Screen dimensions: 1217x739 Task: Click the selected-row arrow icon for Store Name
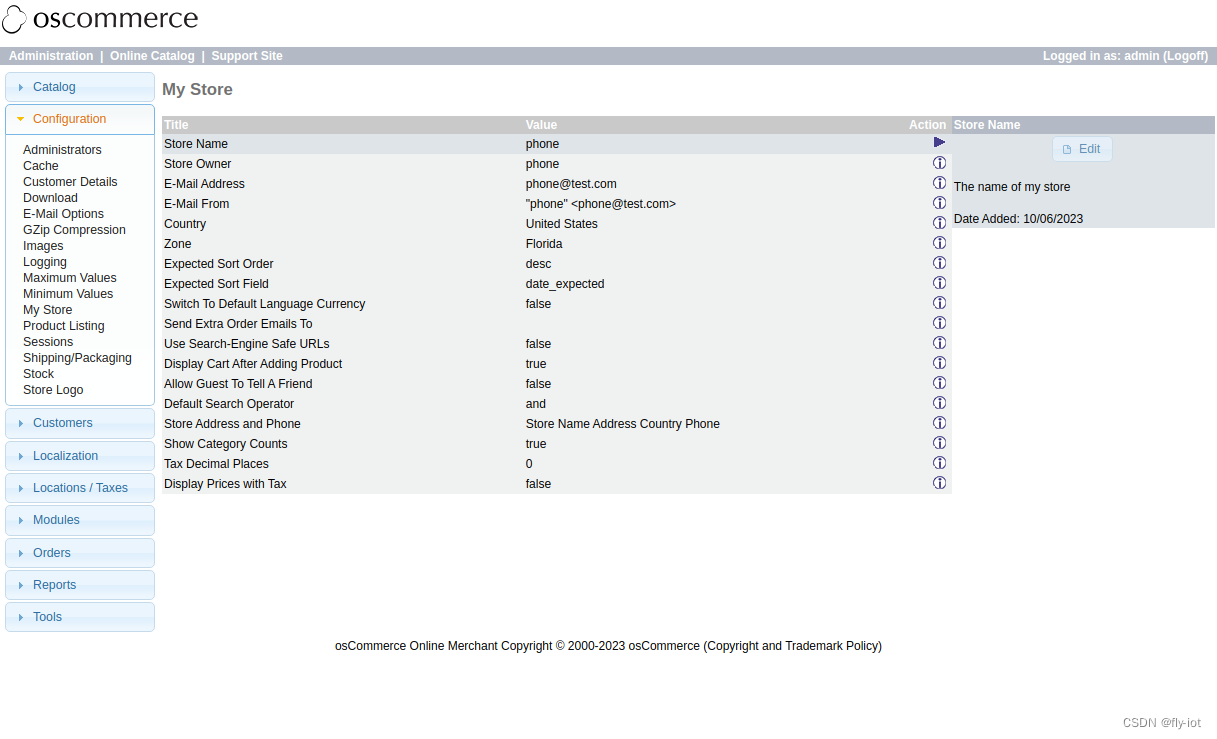[x=939, y=142]
